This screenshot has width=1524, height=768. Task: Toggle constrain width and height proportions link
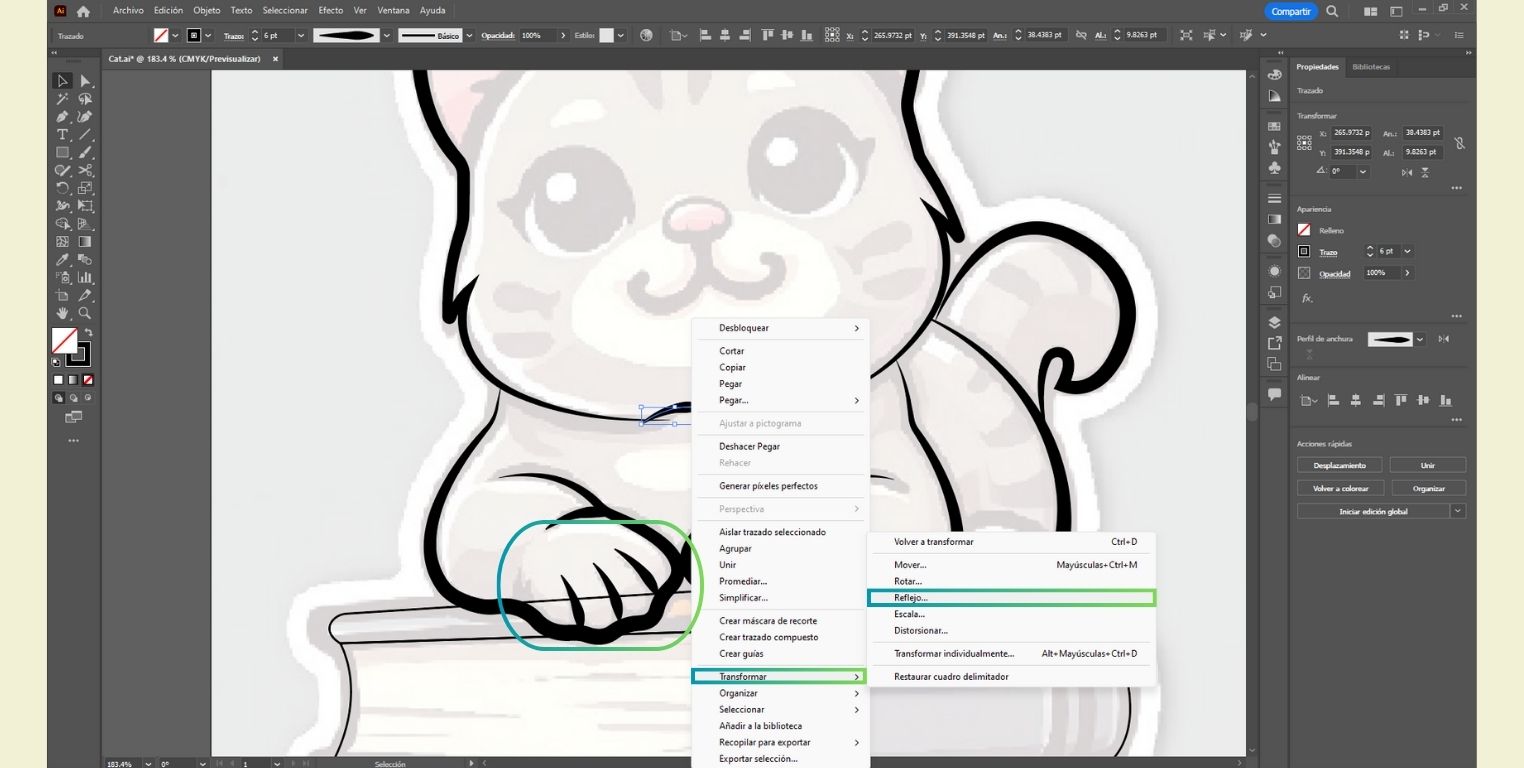click(1460, 143)
